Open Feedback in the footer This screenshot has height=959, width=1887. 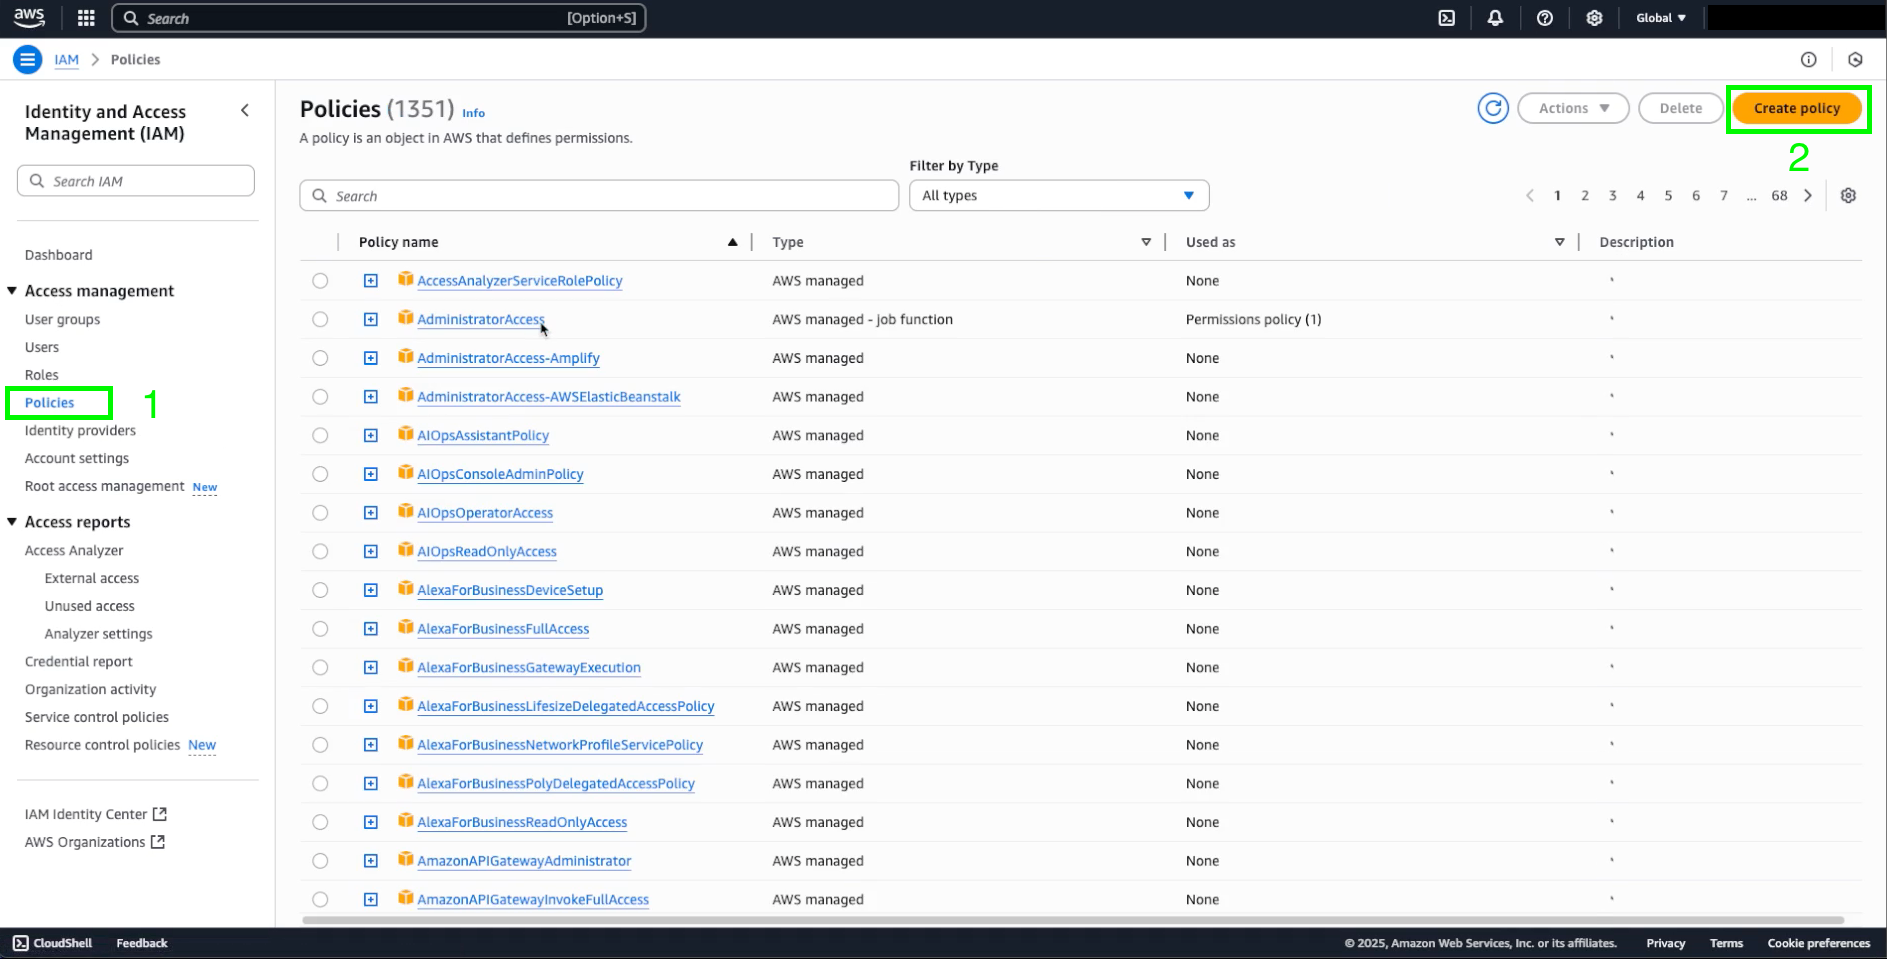[142, 943]
